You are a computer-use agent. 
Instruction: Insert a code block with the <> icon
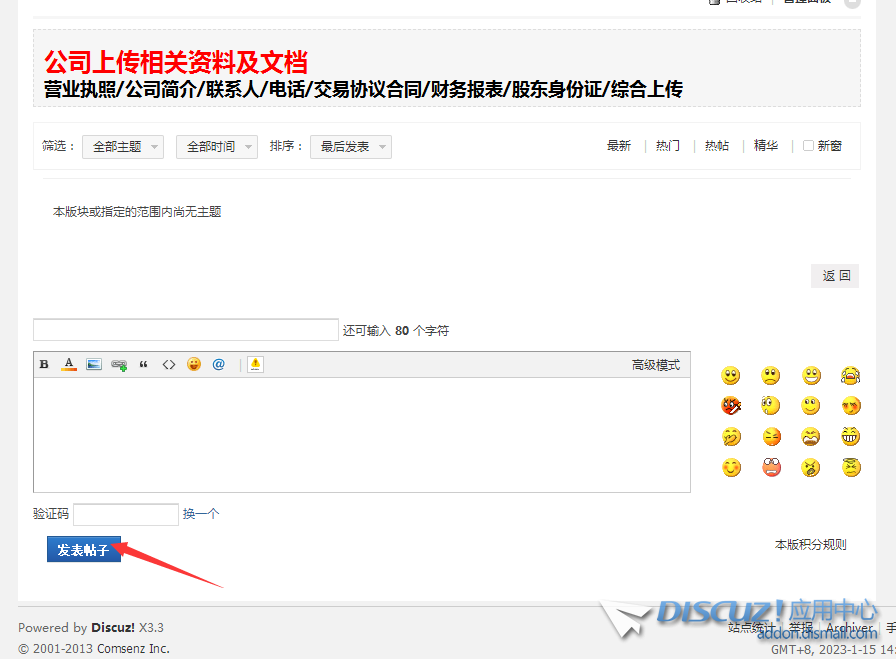tap(169, 365)
